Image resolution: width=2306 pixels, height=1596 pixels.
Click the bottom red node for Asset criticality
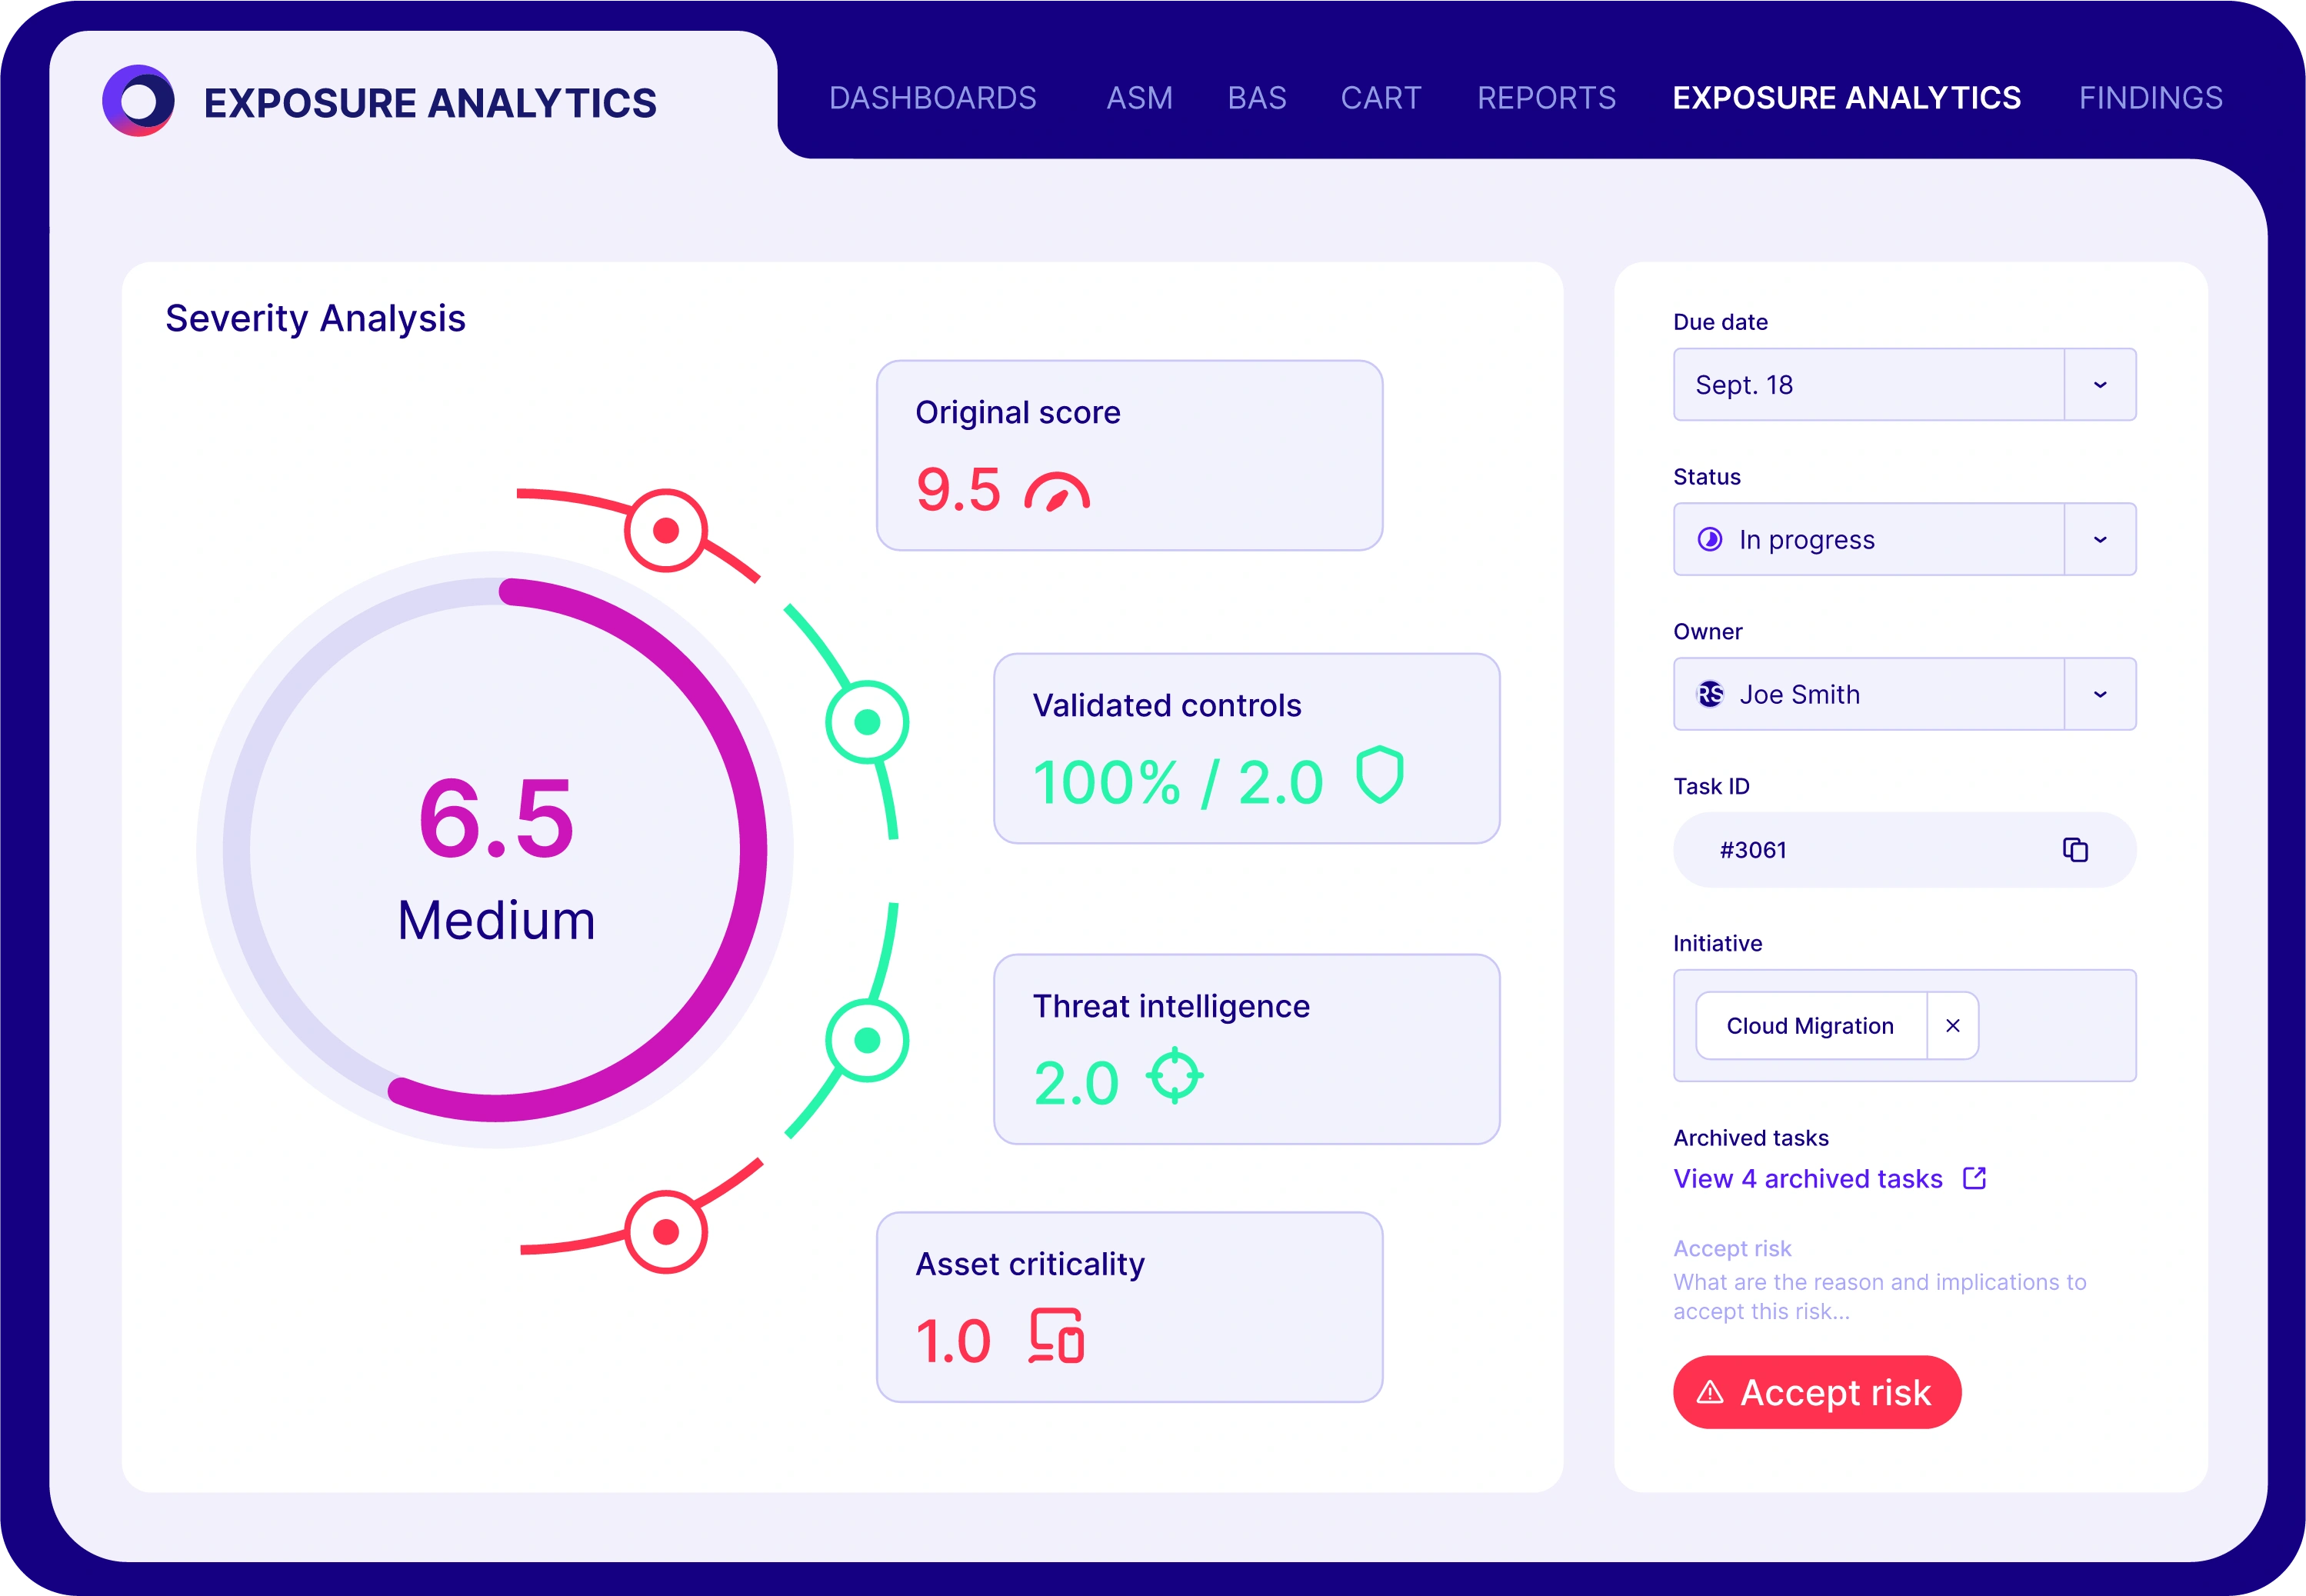(x=666, y=1232)
